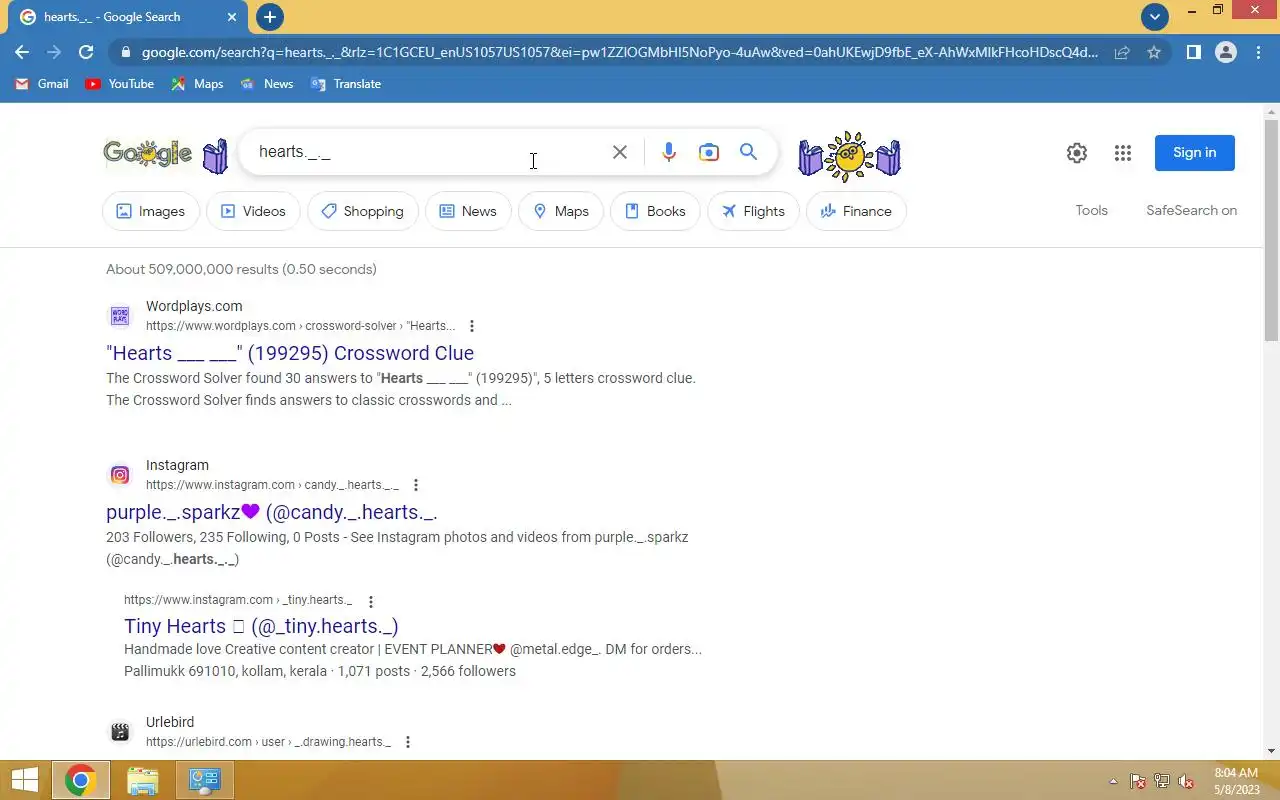This screenshot has width=1280, height=800.
Task: Open more options for Urlebird result
Action: (x=407, y=742)
